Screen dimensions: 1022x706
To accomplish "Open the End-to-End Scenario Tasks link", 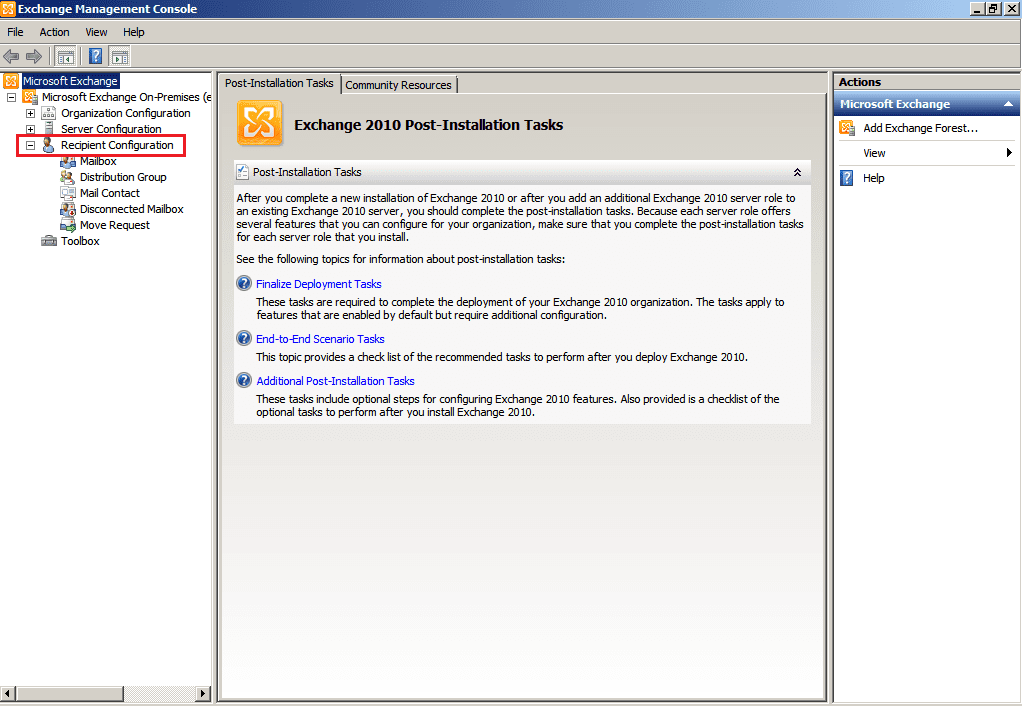I will tap(320, 339).
